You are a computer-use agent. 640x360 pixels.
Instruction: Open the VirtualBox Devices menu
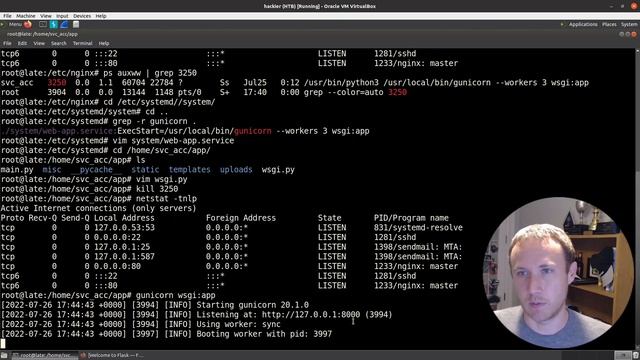click(82, 16)
